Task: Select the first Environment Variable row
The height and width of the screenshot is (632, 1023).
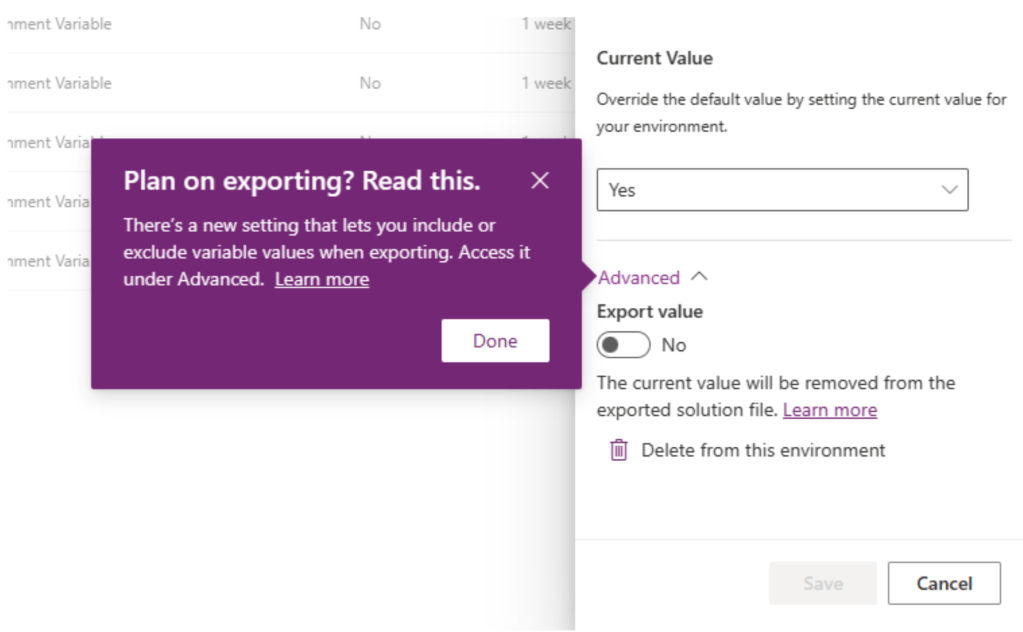Action: [x=60, y=24]
